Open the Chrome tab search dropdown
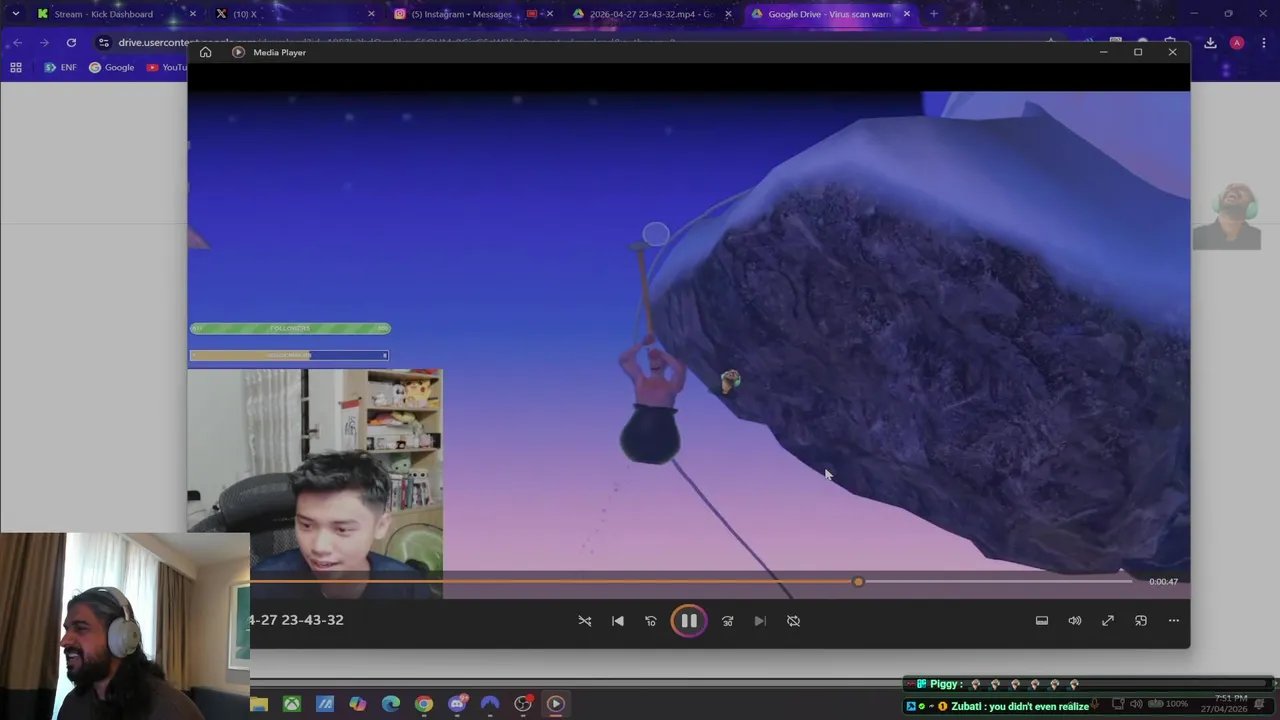Viewport: 1280px width, 720px height. click(x=15, y=14)
